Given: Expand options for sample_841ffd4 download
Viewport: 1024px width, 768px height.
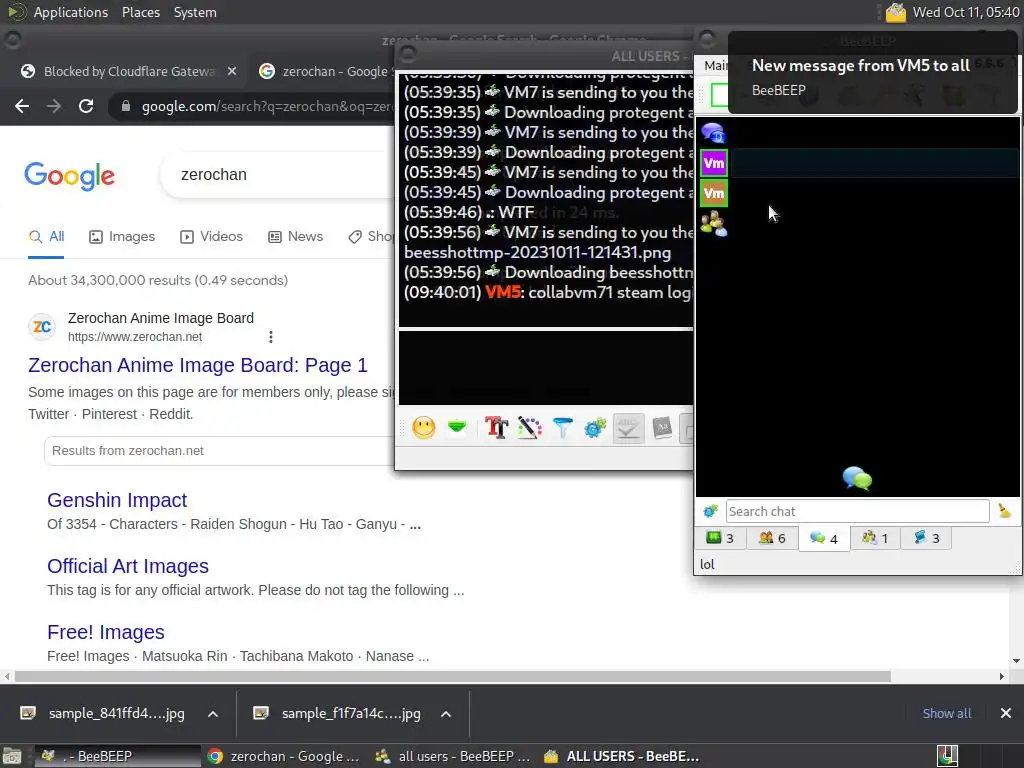Looking at the screenshot, I should [213, 714].
